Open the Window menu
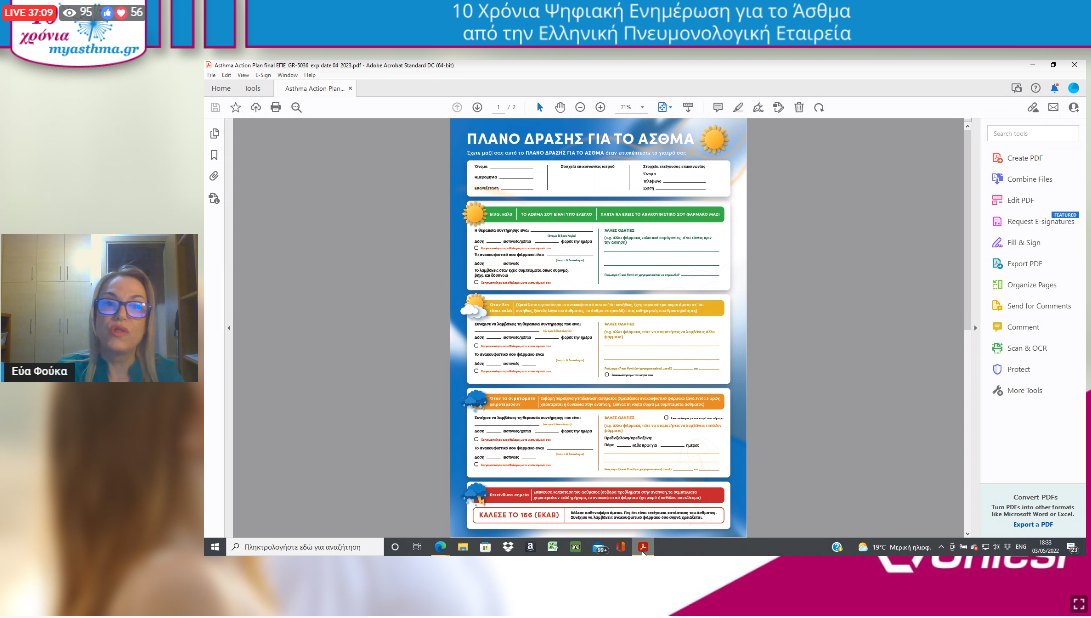1091x618 pixels. (287, 75)
